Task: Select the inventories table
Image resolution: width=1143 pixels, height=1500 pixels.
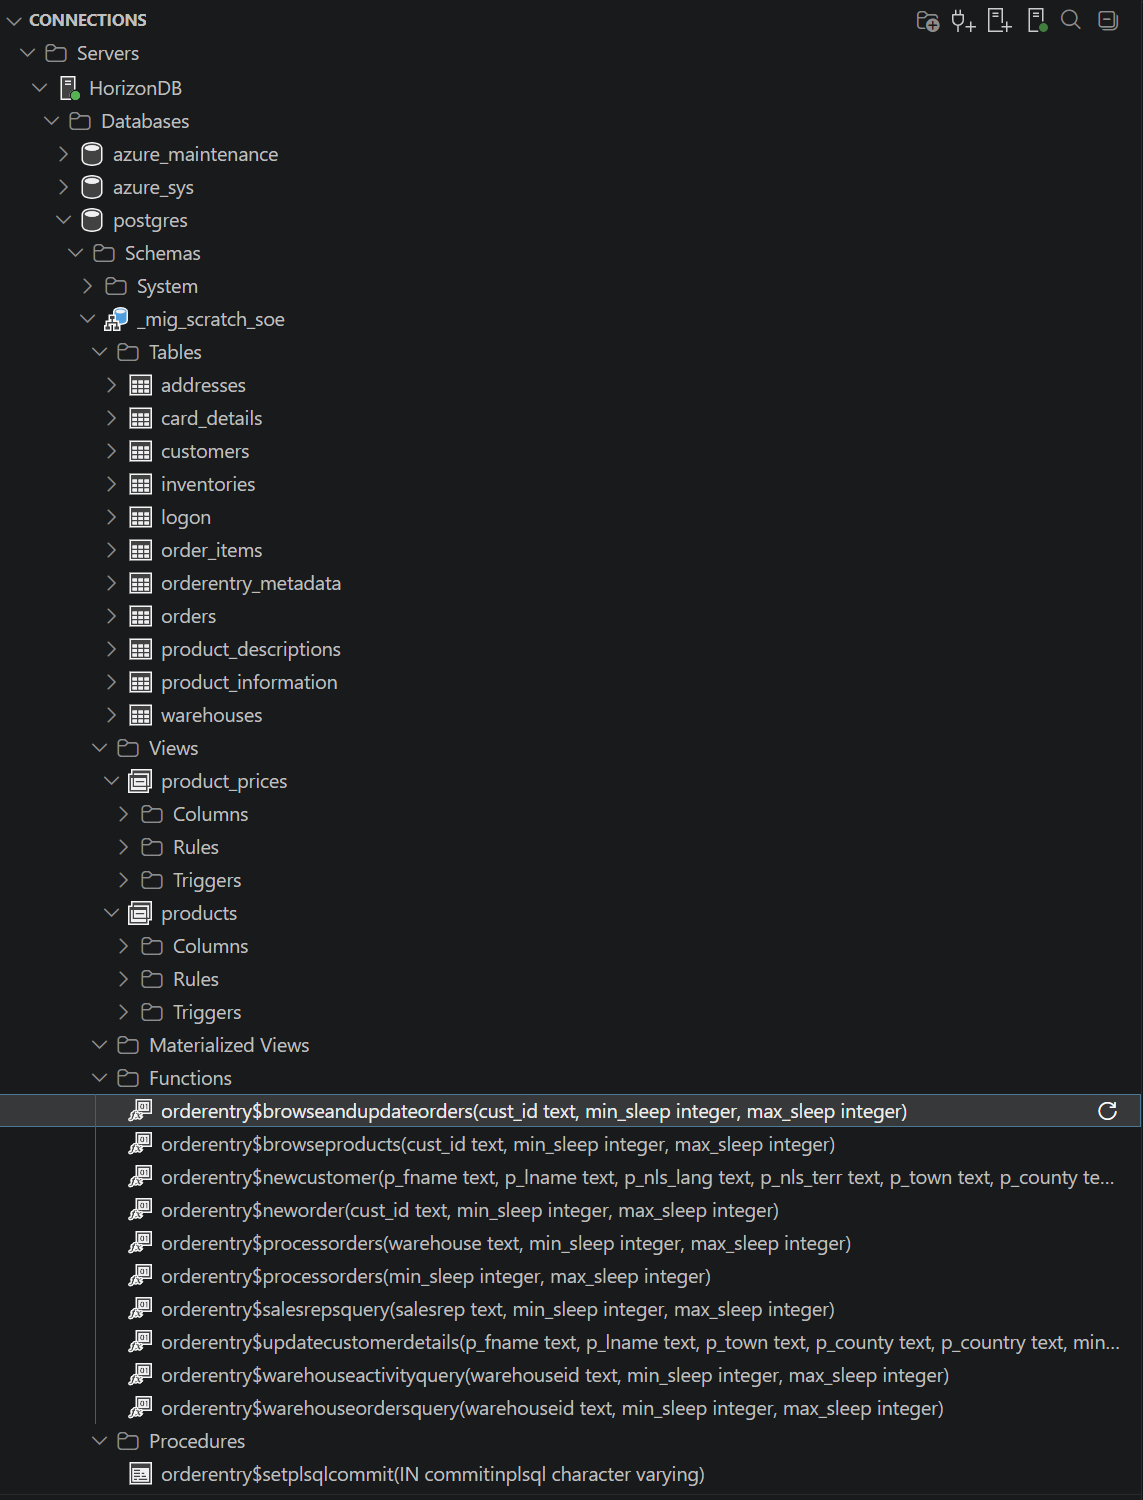Action: [208, 484]
